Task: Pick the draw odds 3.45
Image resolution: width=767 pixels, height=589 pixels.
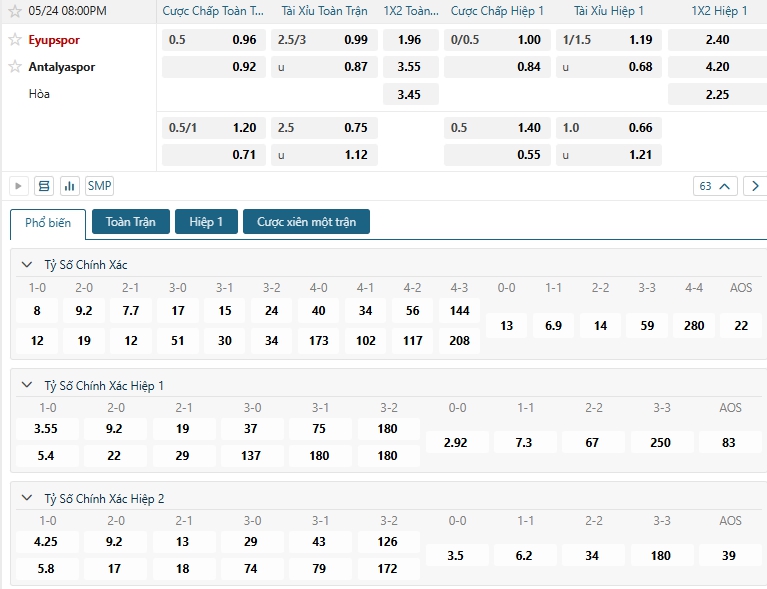Action: tap(409, 95)
